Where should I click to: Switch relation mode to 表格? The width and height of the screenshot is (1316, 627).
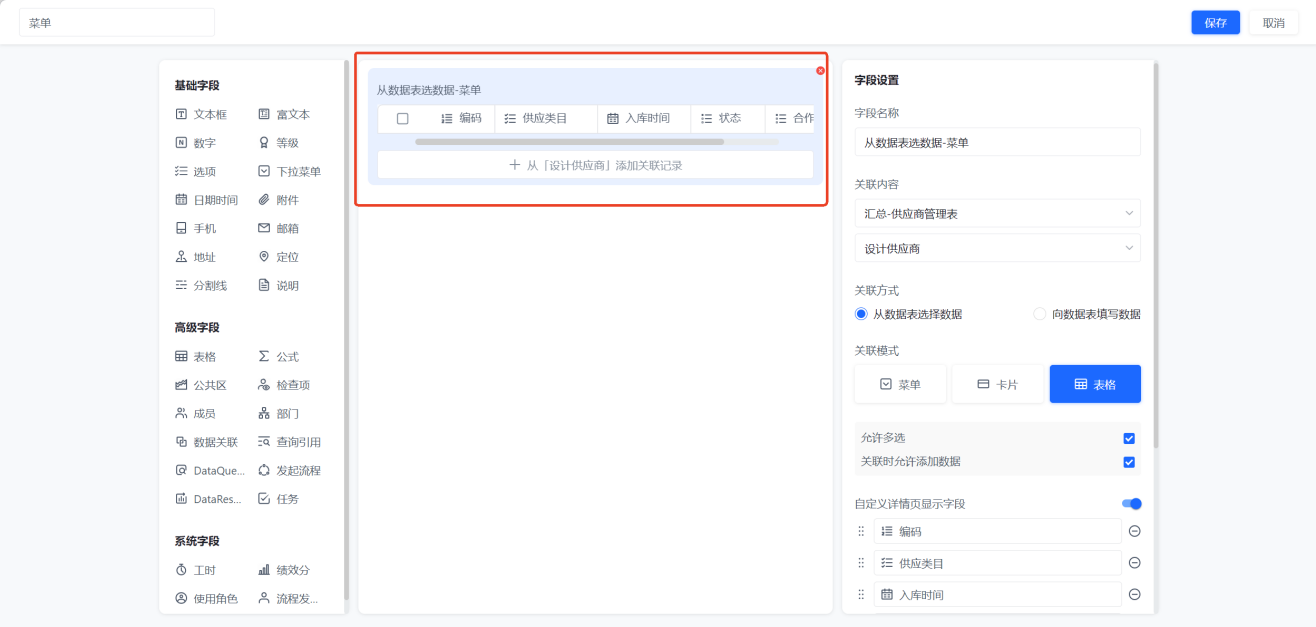1095,384
